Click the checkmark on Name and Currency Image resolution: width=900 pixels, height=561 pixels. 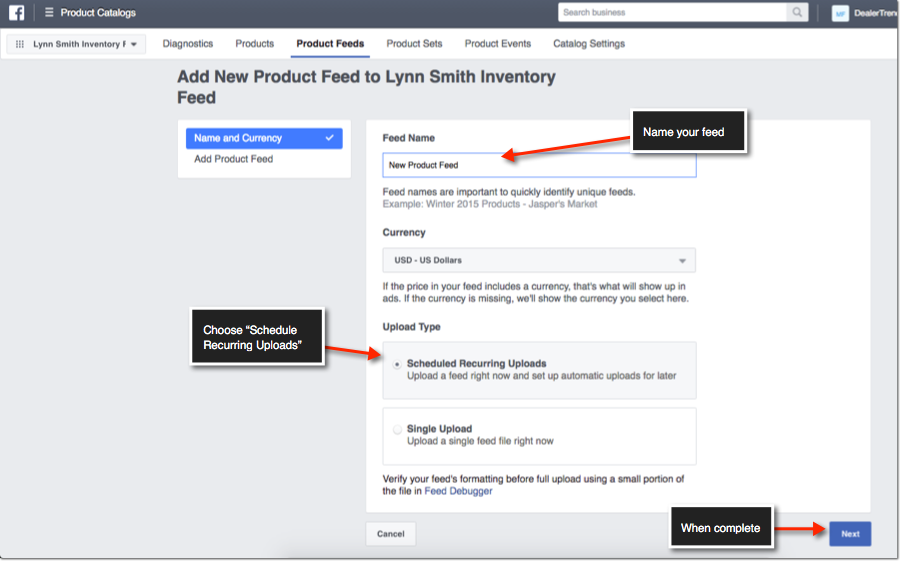pos(329,138)
